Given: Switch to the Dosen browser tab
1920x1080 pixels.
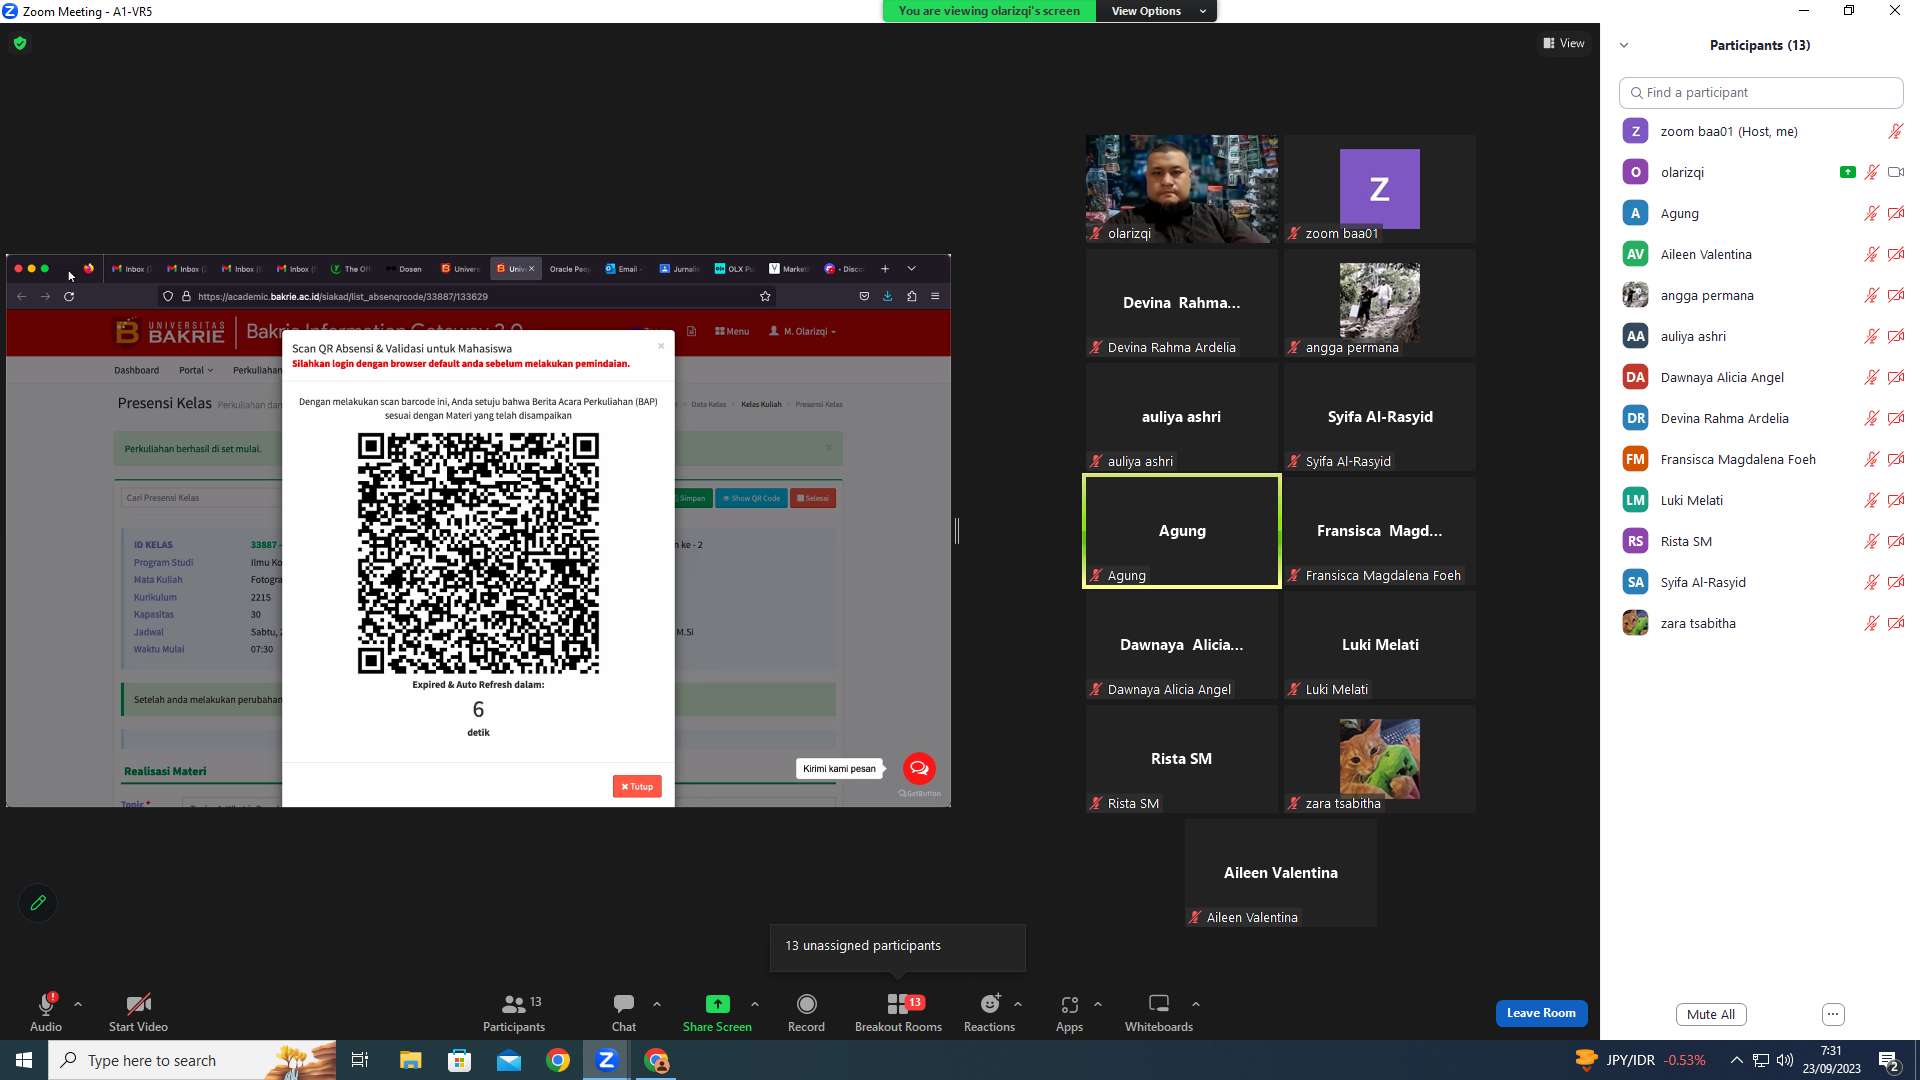Looking at the screenshot, I should 404,269.
